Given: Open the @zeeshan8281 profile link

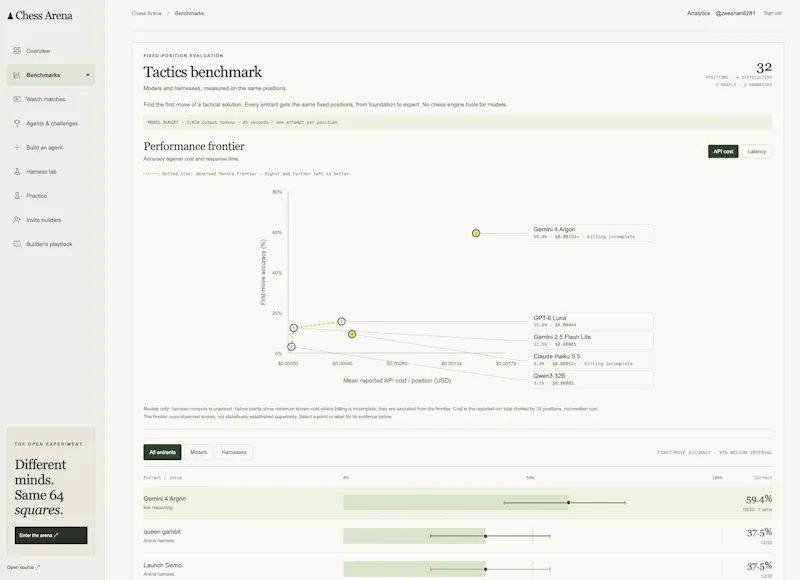Looking at the screenshot, I should tap(735, 13).
